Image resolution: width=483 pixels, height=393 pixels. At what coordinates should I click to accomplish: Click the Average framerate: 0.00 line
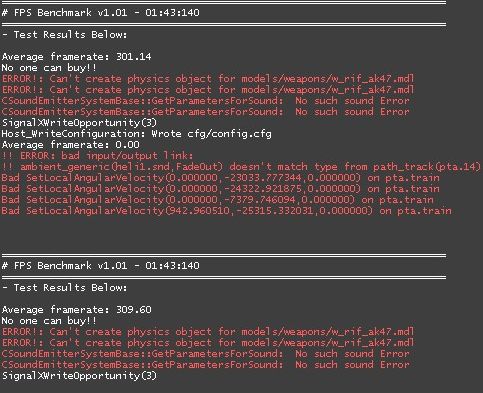coord(71,145)
